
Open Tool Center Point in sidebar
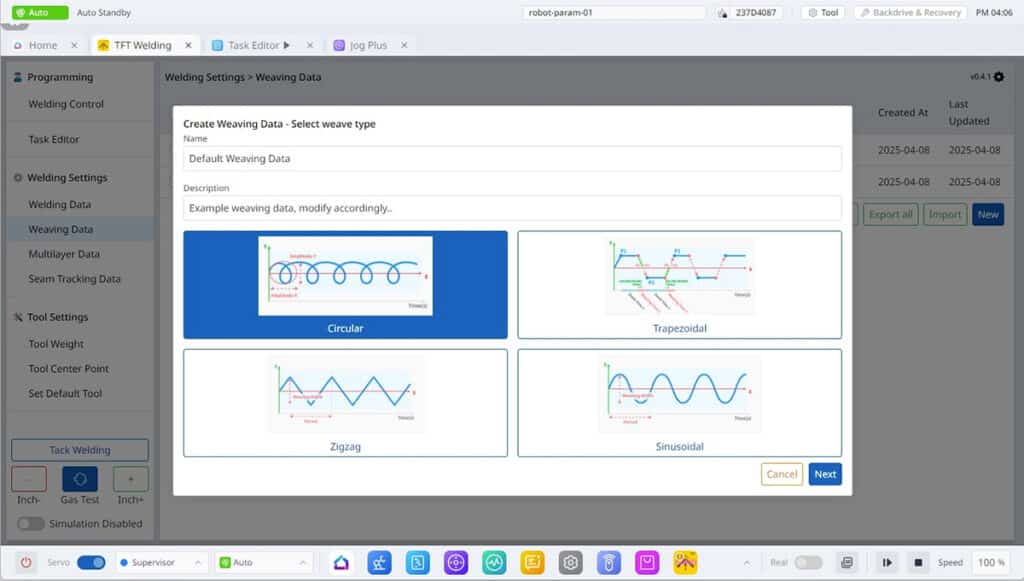69,369
